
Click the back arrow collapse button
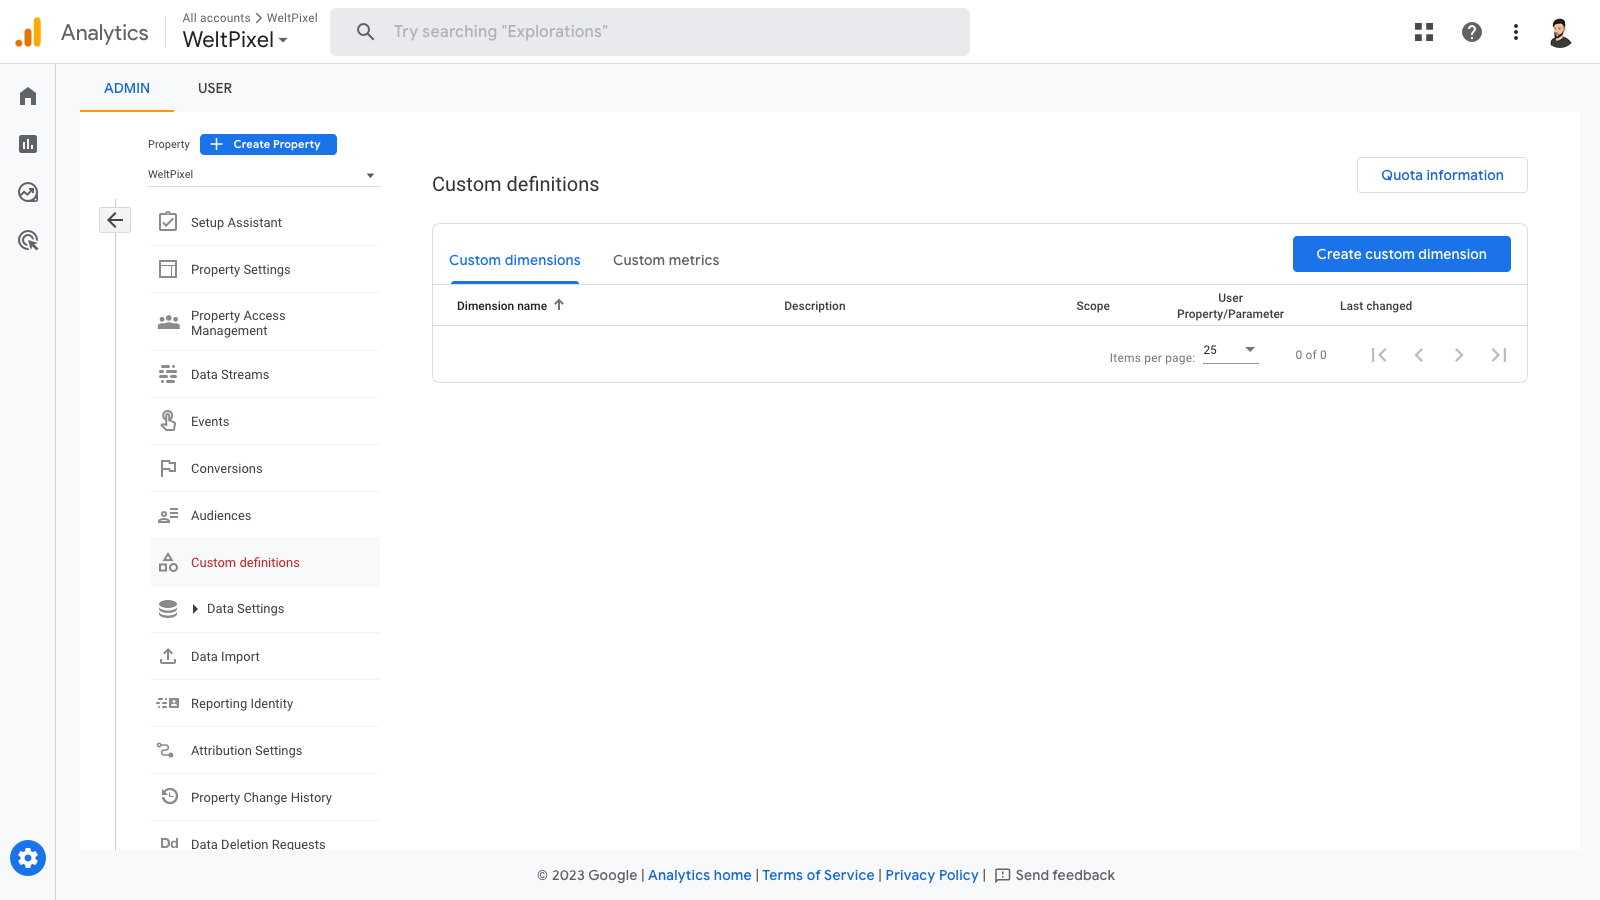tap(115, 220)
